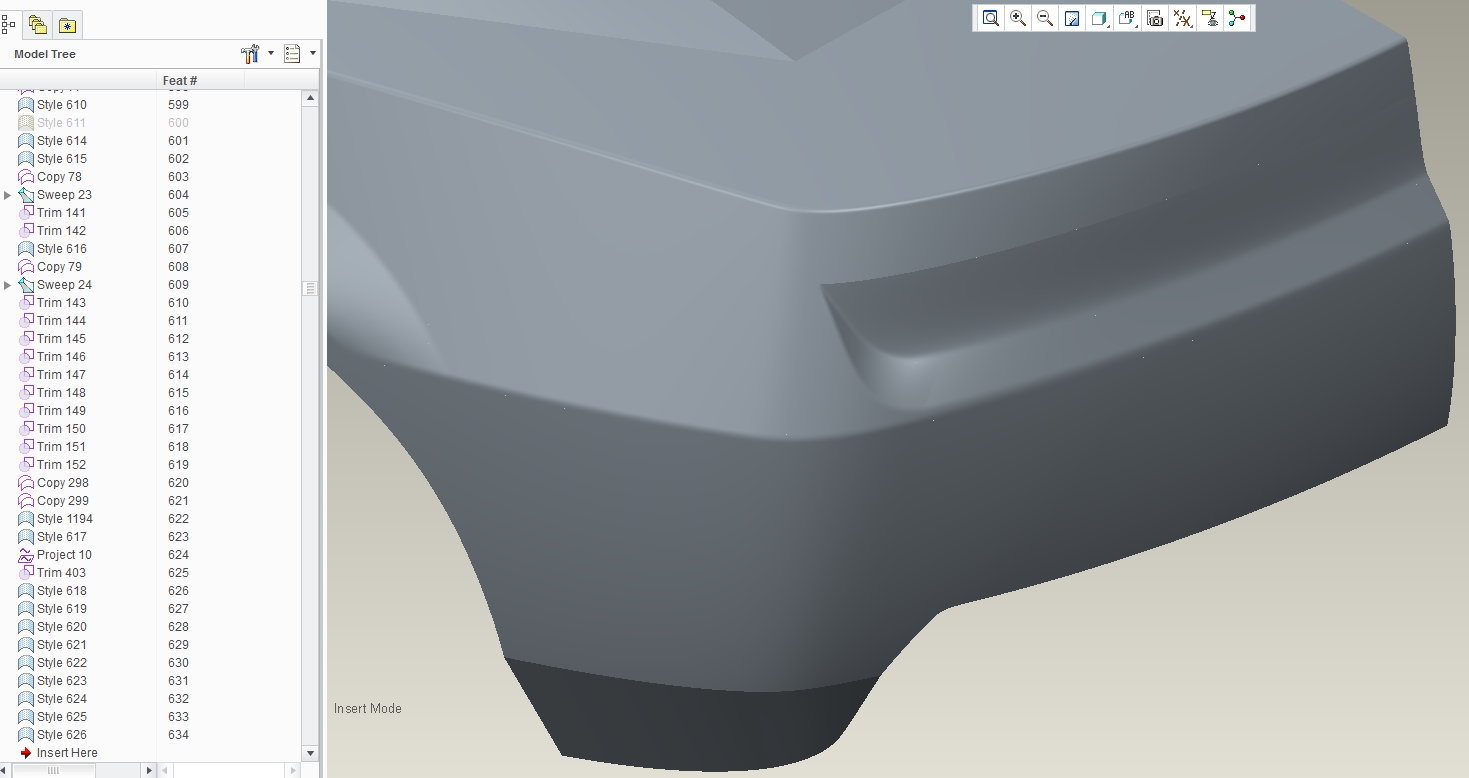Click the Copy 78 feature icon

click(x=26, y=177)
